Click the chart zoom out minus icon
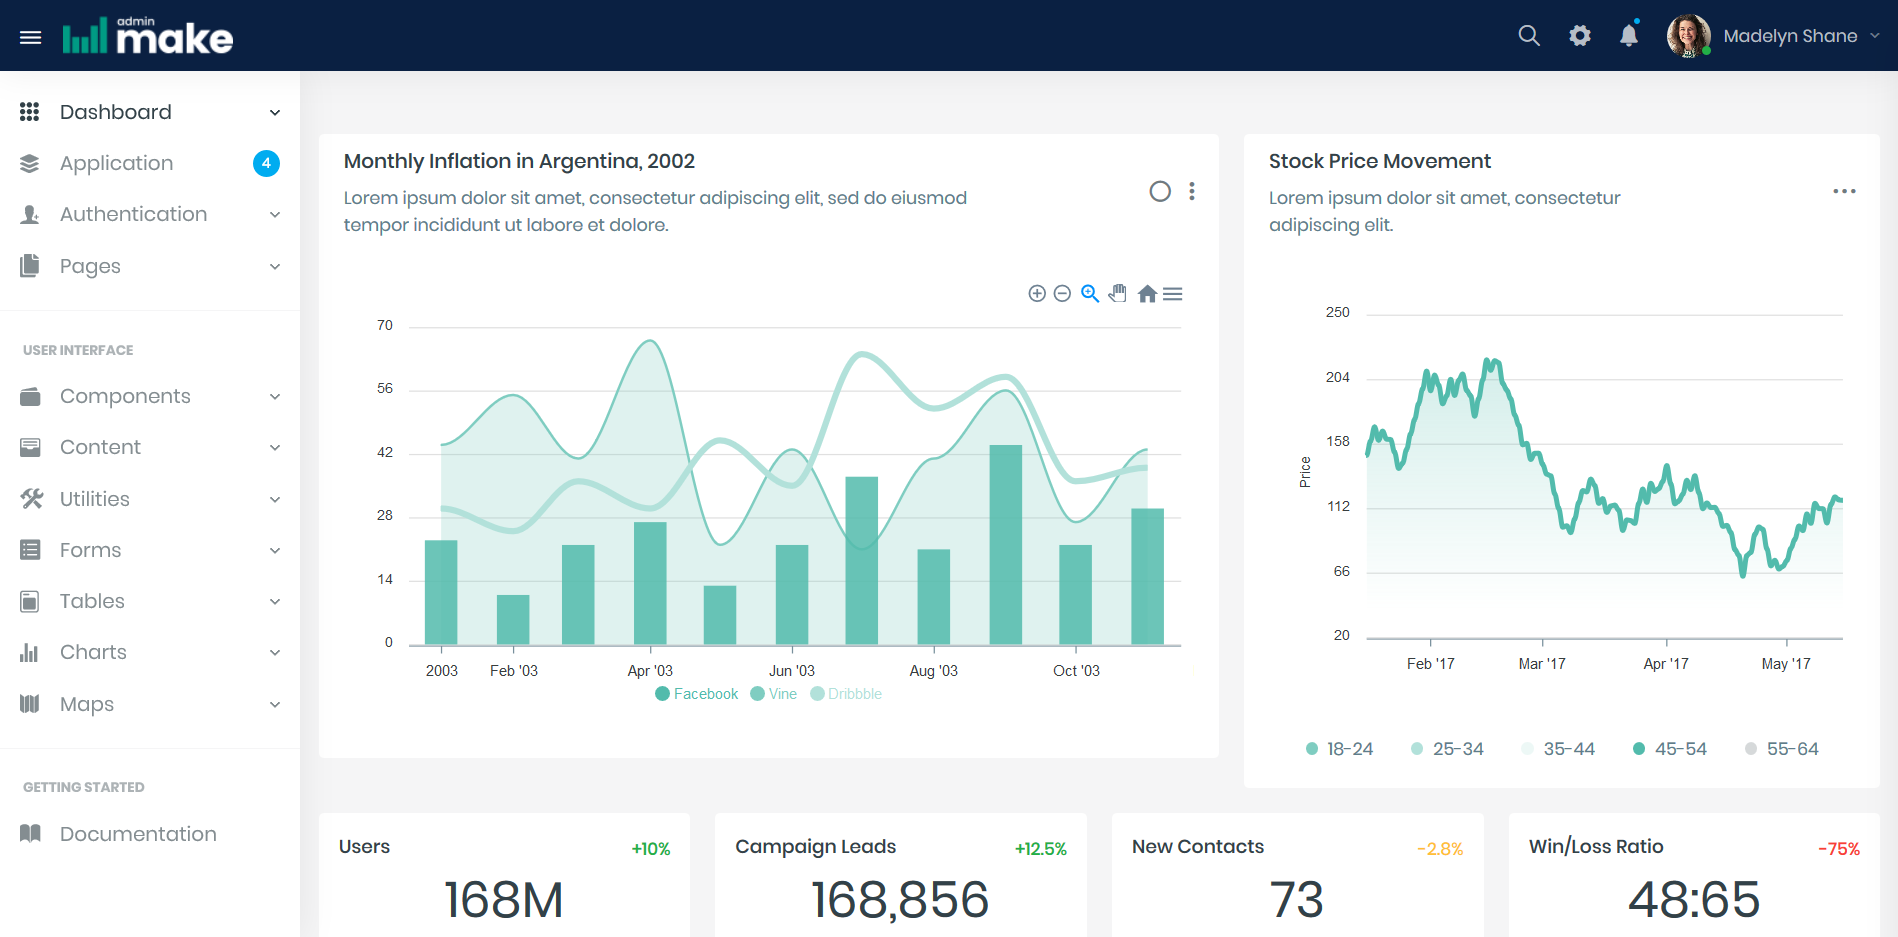 (1062, 293)
